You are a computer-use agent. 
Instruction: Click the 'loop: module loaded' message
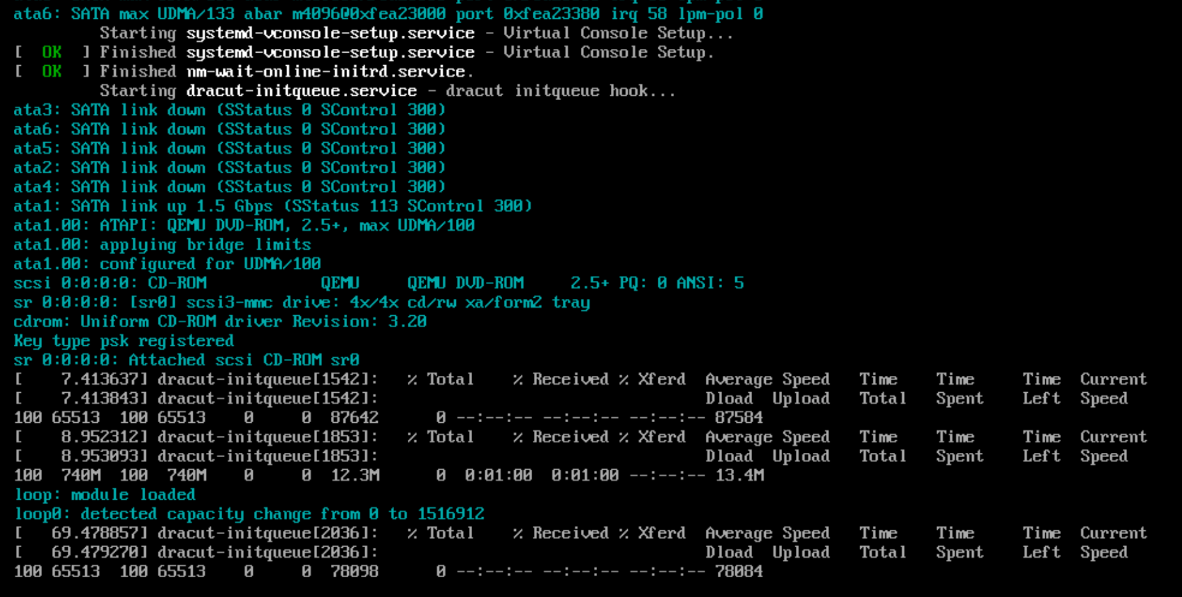105,495
